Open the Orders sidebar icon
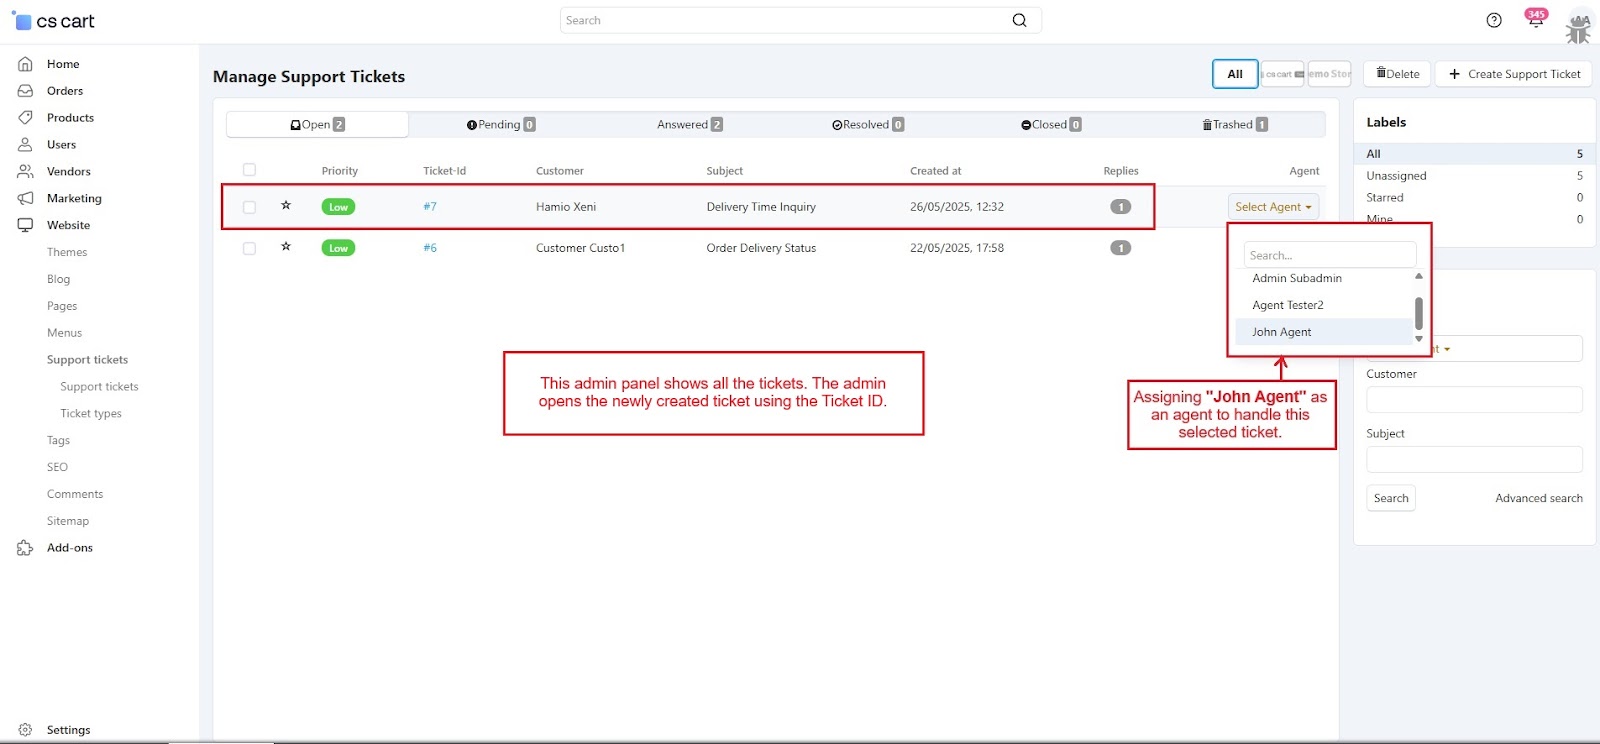 [25, 91]
